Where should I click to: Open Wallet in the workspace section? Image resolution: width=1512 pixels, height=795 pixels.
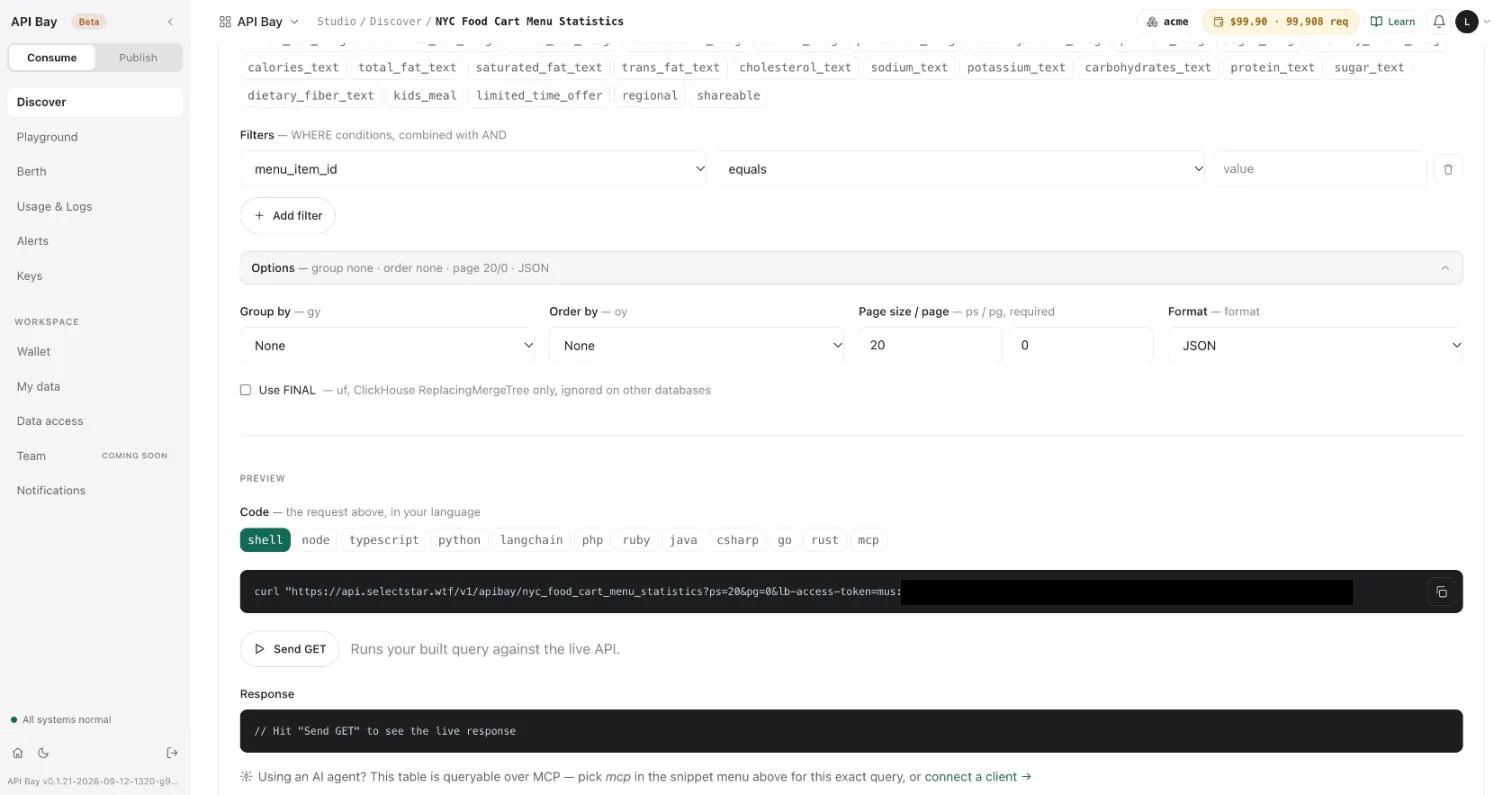pyautogui.click(x=95, y=352)
